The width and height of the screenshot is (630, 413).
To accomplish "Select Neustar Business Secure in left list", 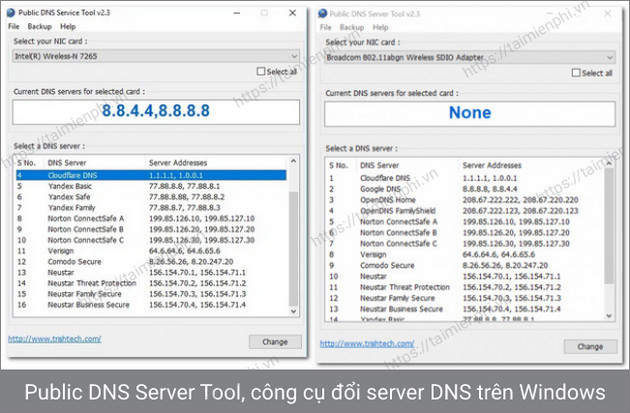I will coord(151,305).
